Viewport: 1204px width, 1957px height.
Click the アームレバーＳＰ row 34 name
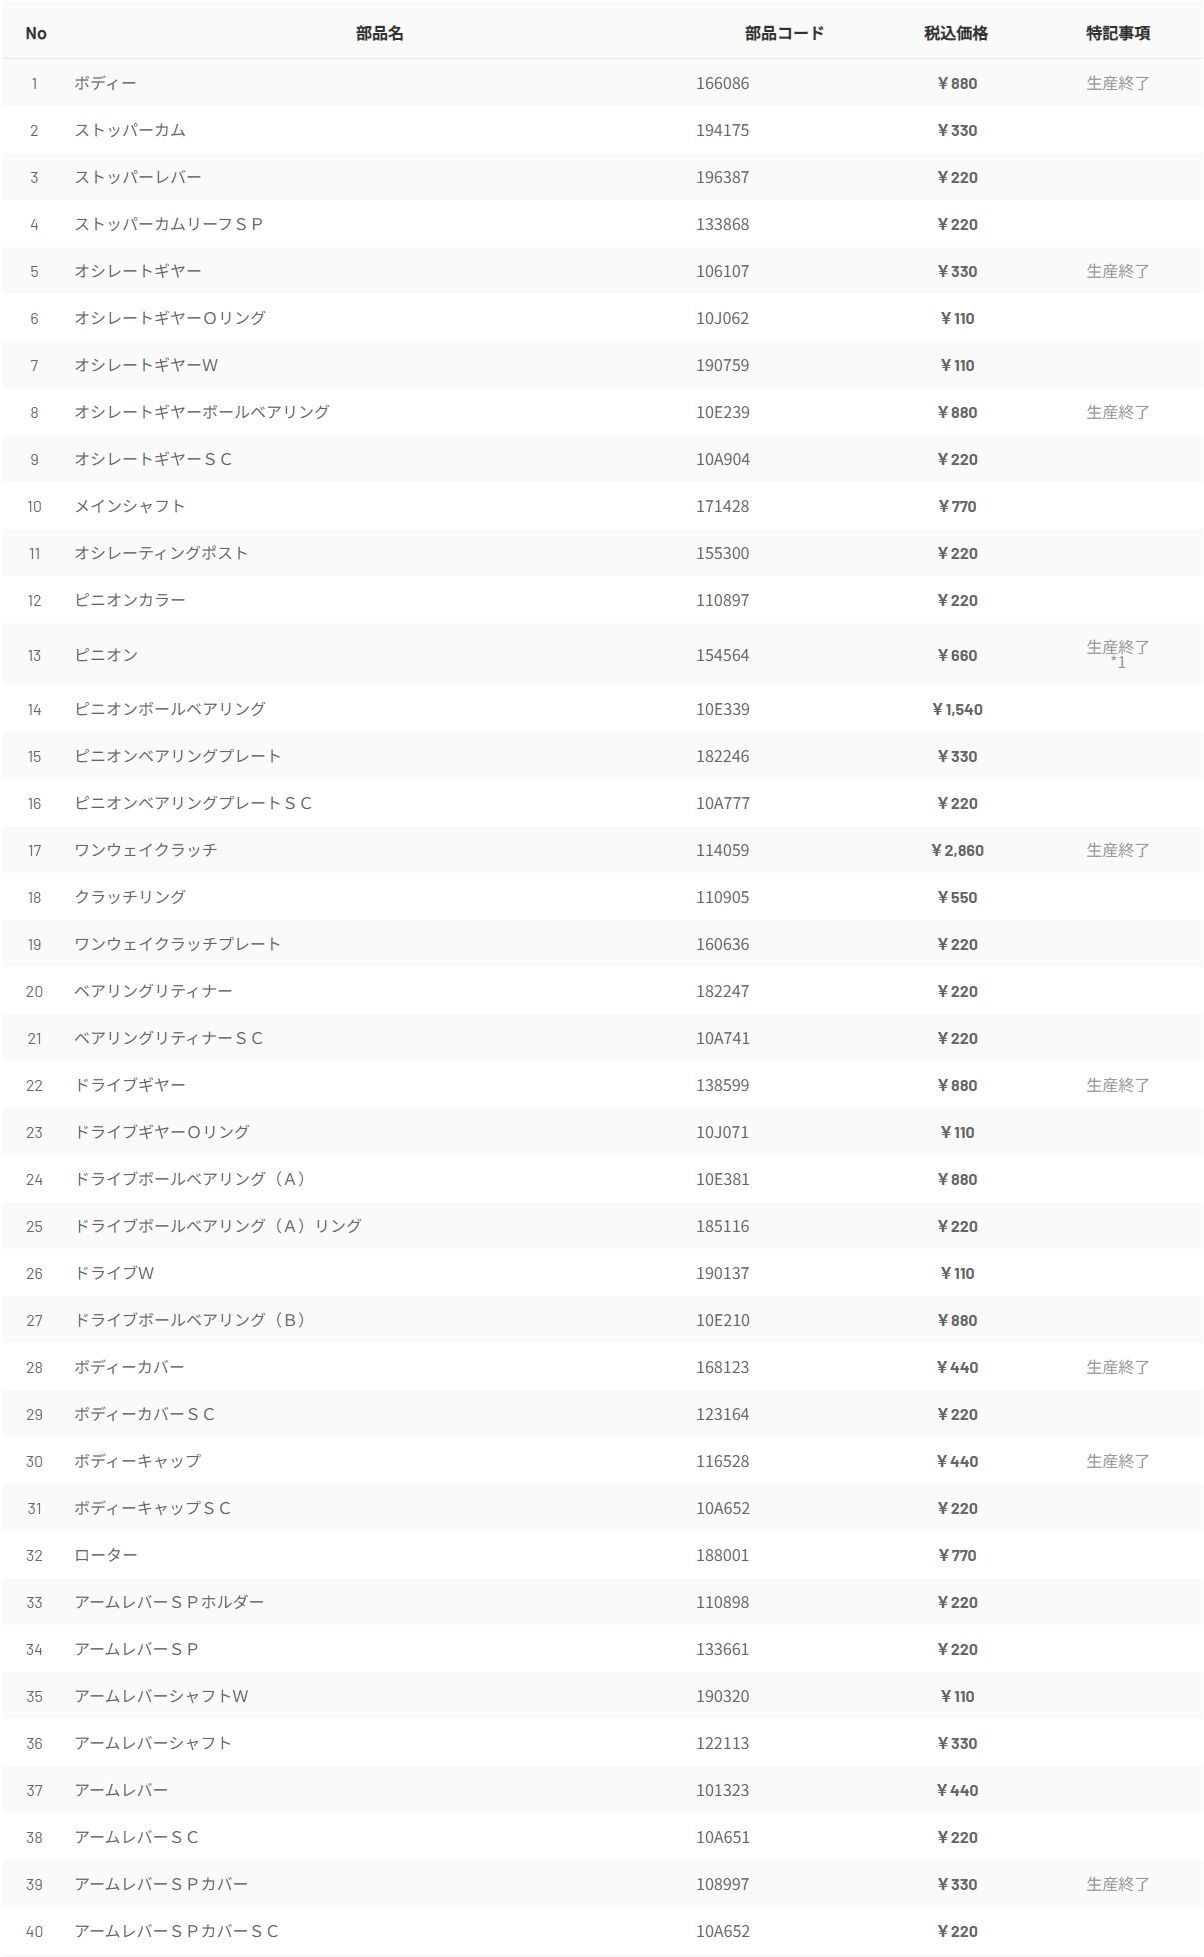click(136, 1649)
